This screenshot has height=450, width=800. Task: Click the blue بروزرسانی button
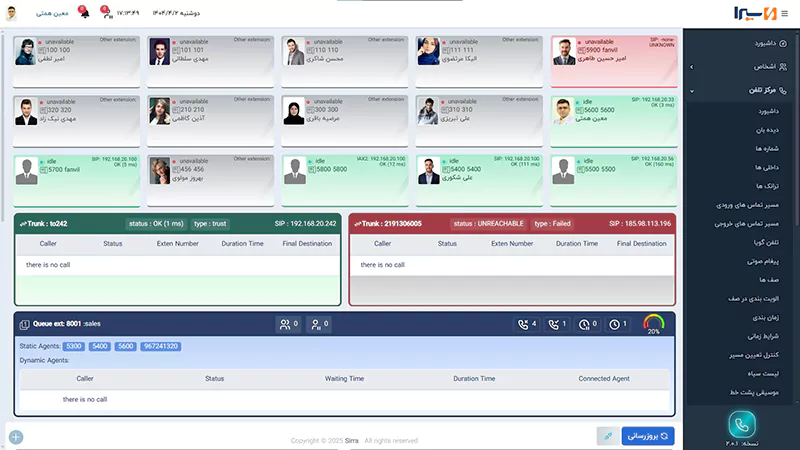[x=648, y=436]
